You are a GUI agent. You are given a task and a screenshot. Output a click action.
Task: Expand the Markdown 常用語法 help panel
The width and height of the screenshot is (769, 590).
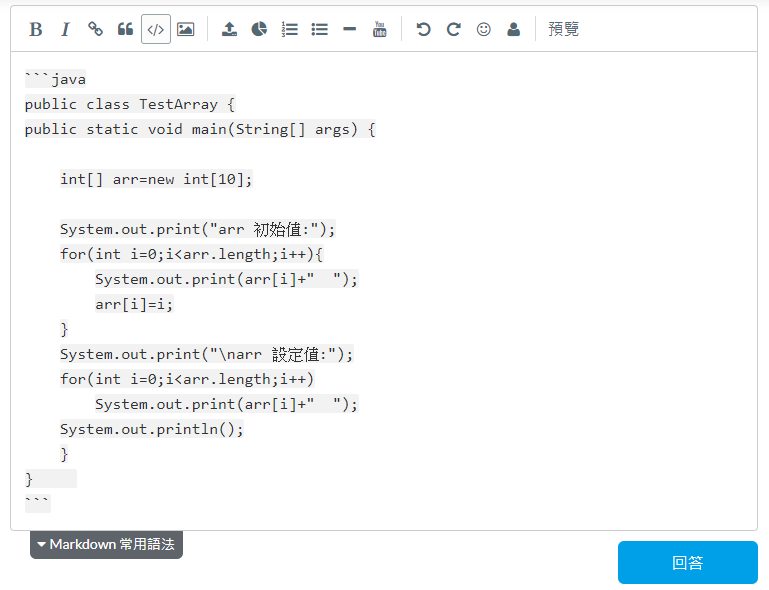pyautogui.click(x=106, y=544)
